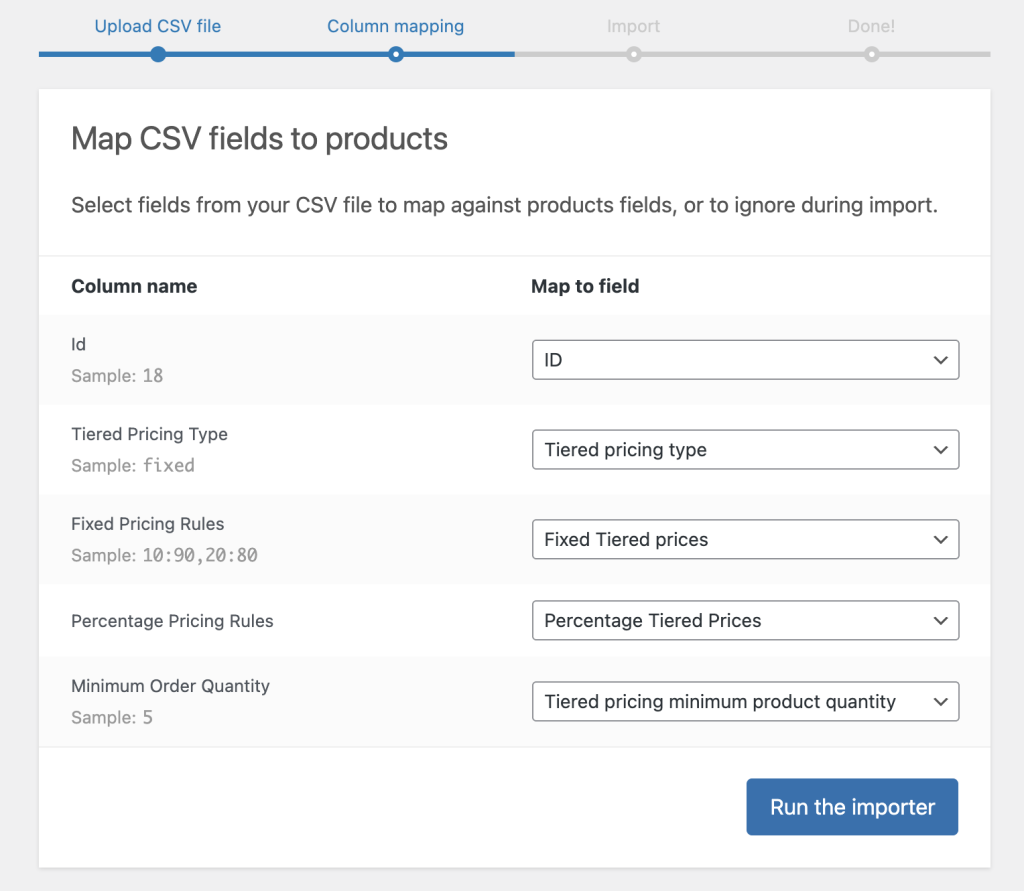Viewport: 1024px width, 891px height.
Task: Click the Map CSV fields to products heading
Action: click(259, 138)
